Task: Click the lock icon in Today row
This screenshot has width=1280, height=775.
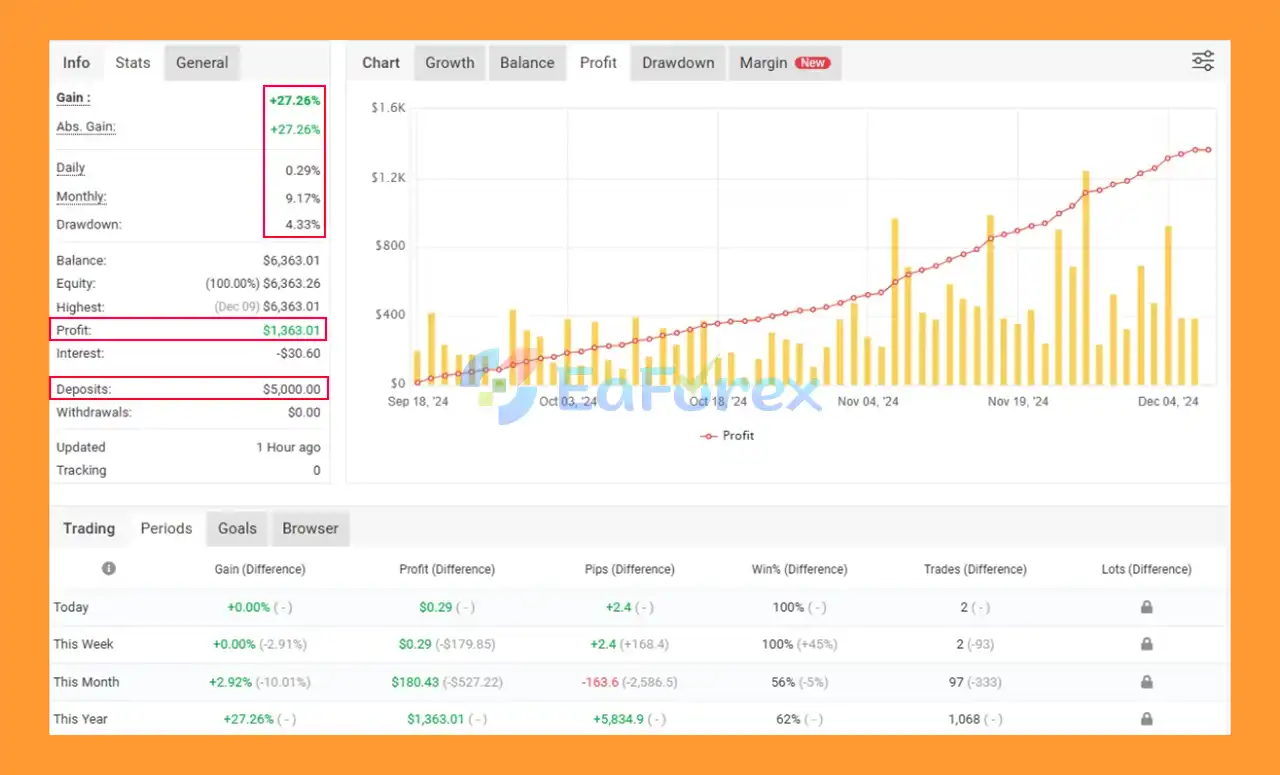Action: tap(1146, 607)
